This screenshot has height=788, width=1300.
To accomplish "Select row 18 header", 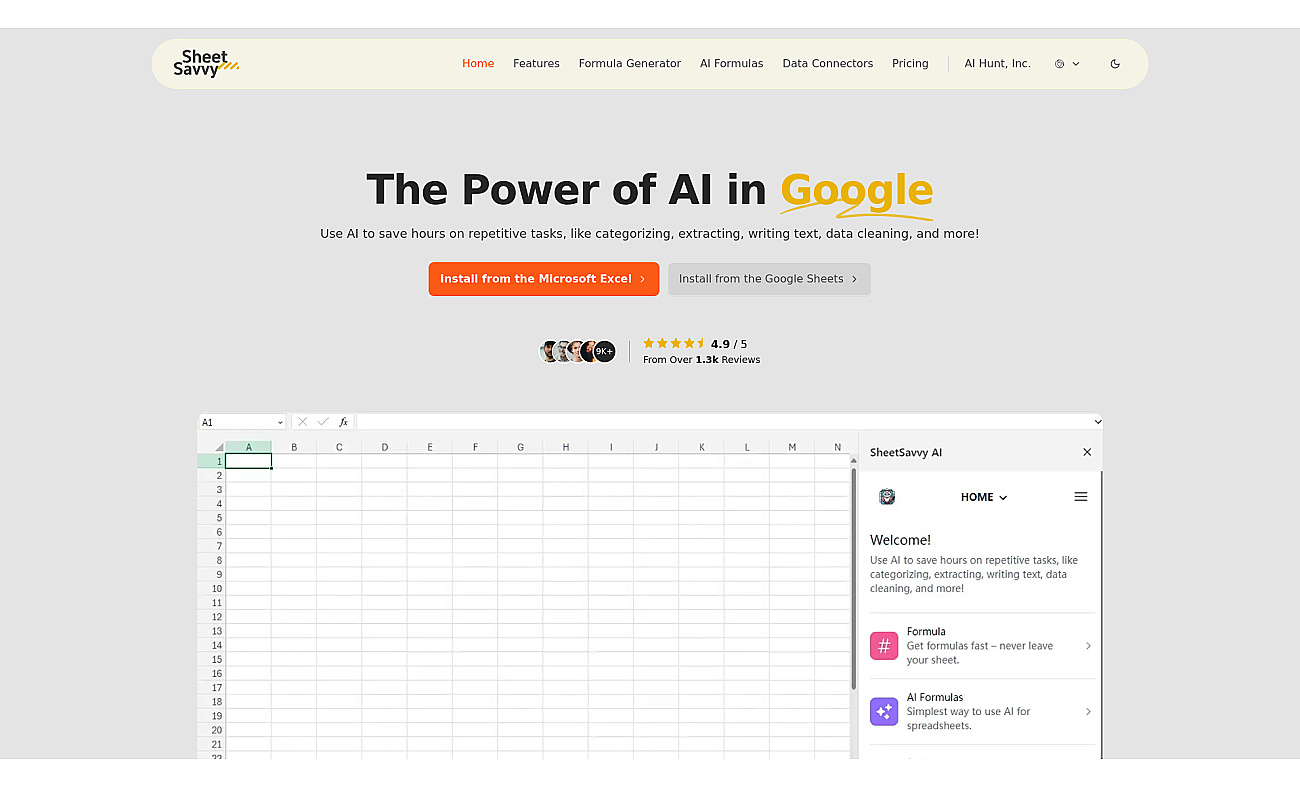I will [x=212, y=702].
